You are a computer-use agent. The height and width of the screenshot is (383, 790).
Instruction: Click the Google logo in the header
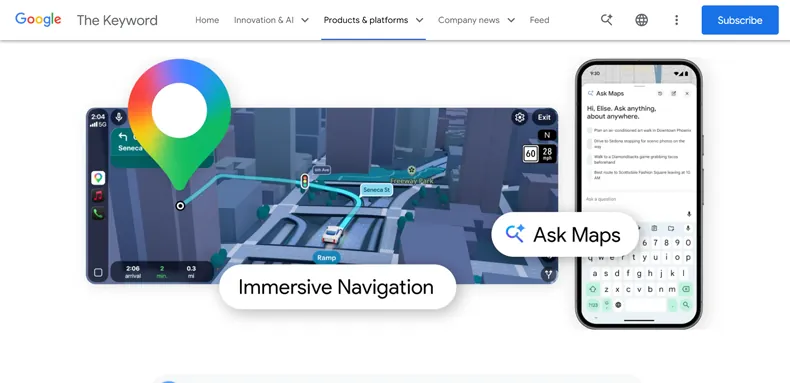click(x=38, y=20)
